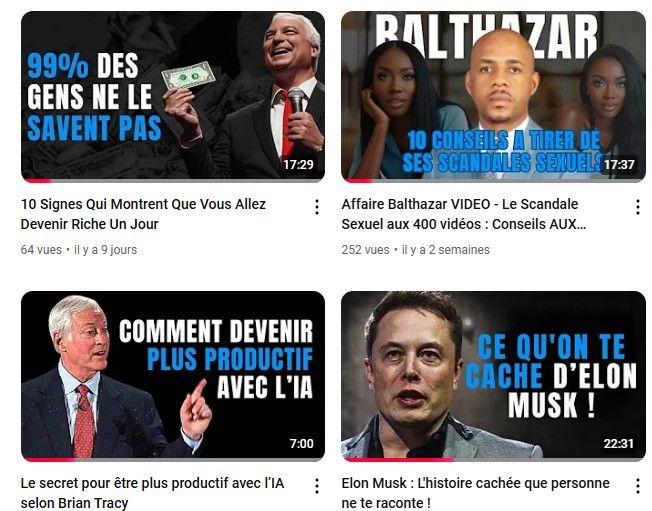Click watch progress bar on Elon Musk video
The image size is (652, 511).
click(x=493, y=460)
